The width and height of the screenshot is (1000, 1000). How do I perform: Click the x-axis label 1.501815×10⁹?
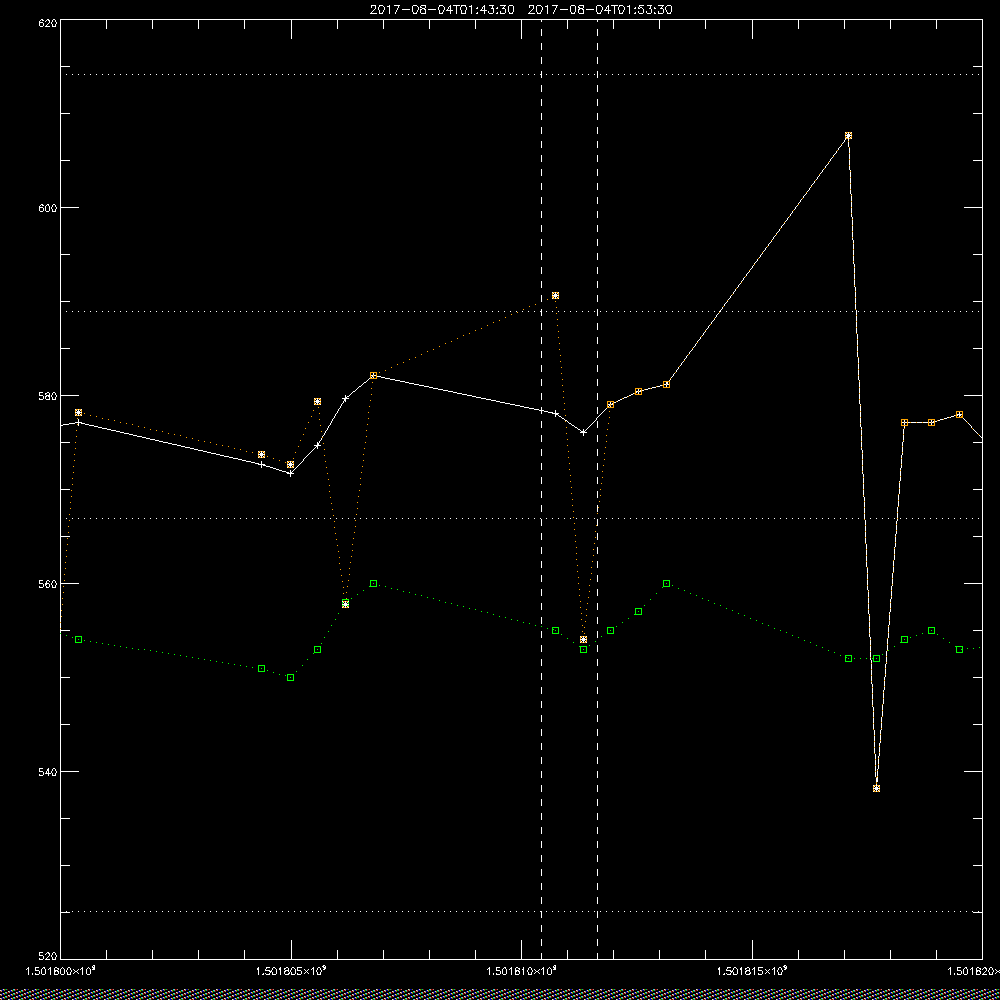point(753,971)
